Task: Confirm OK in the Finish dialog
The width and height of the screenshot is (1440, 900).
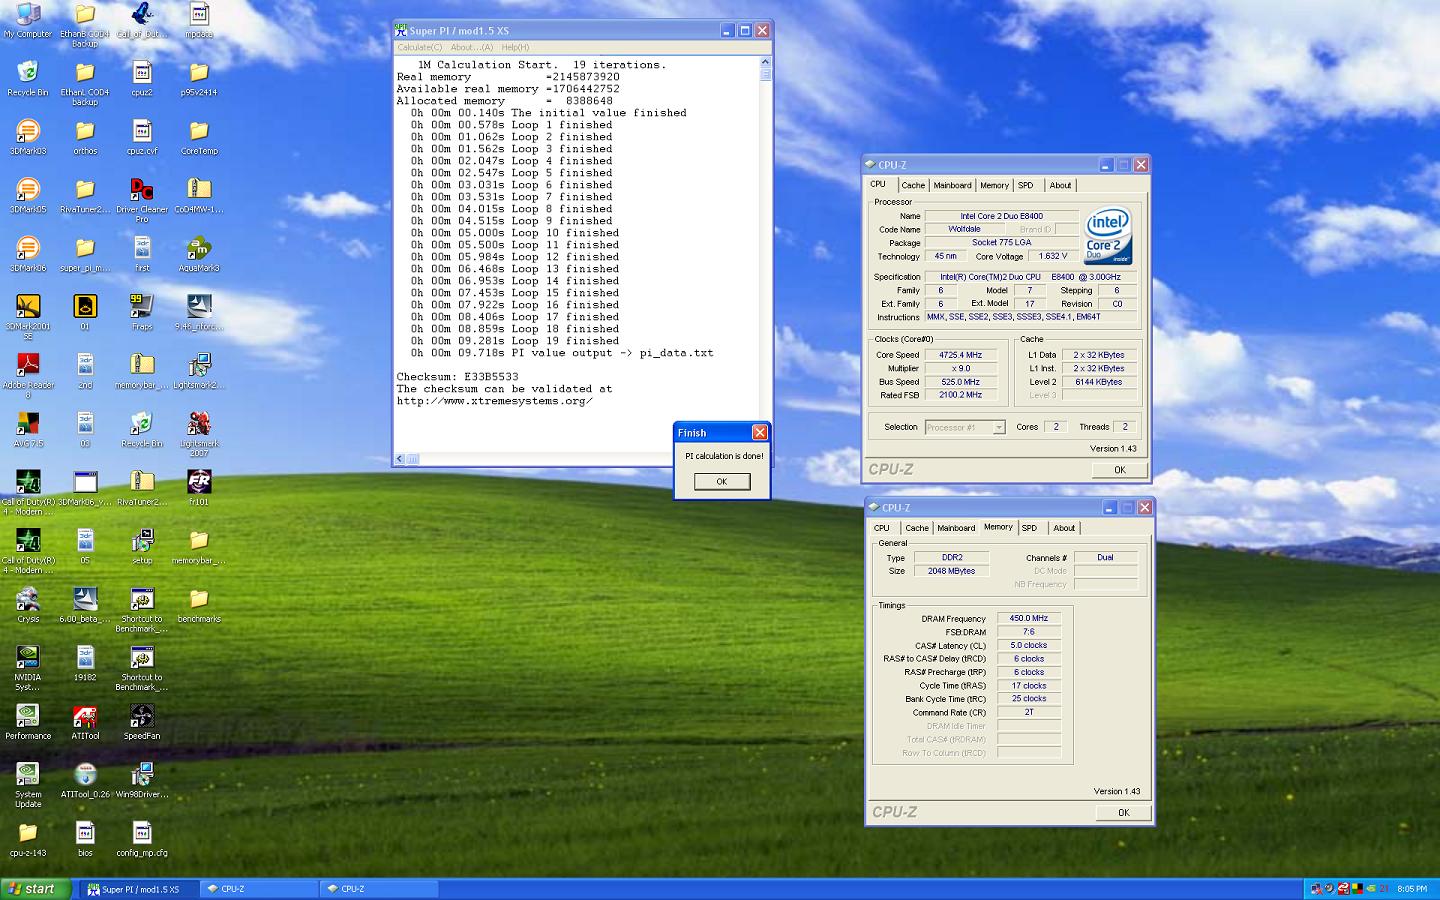Action: click(722, 481)
